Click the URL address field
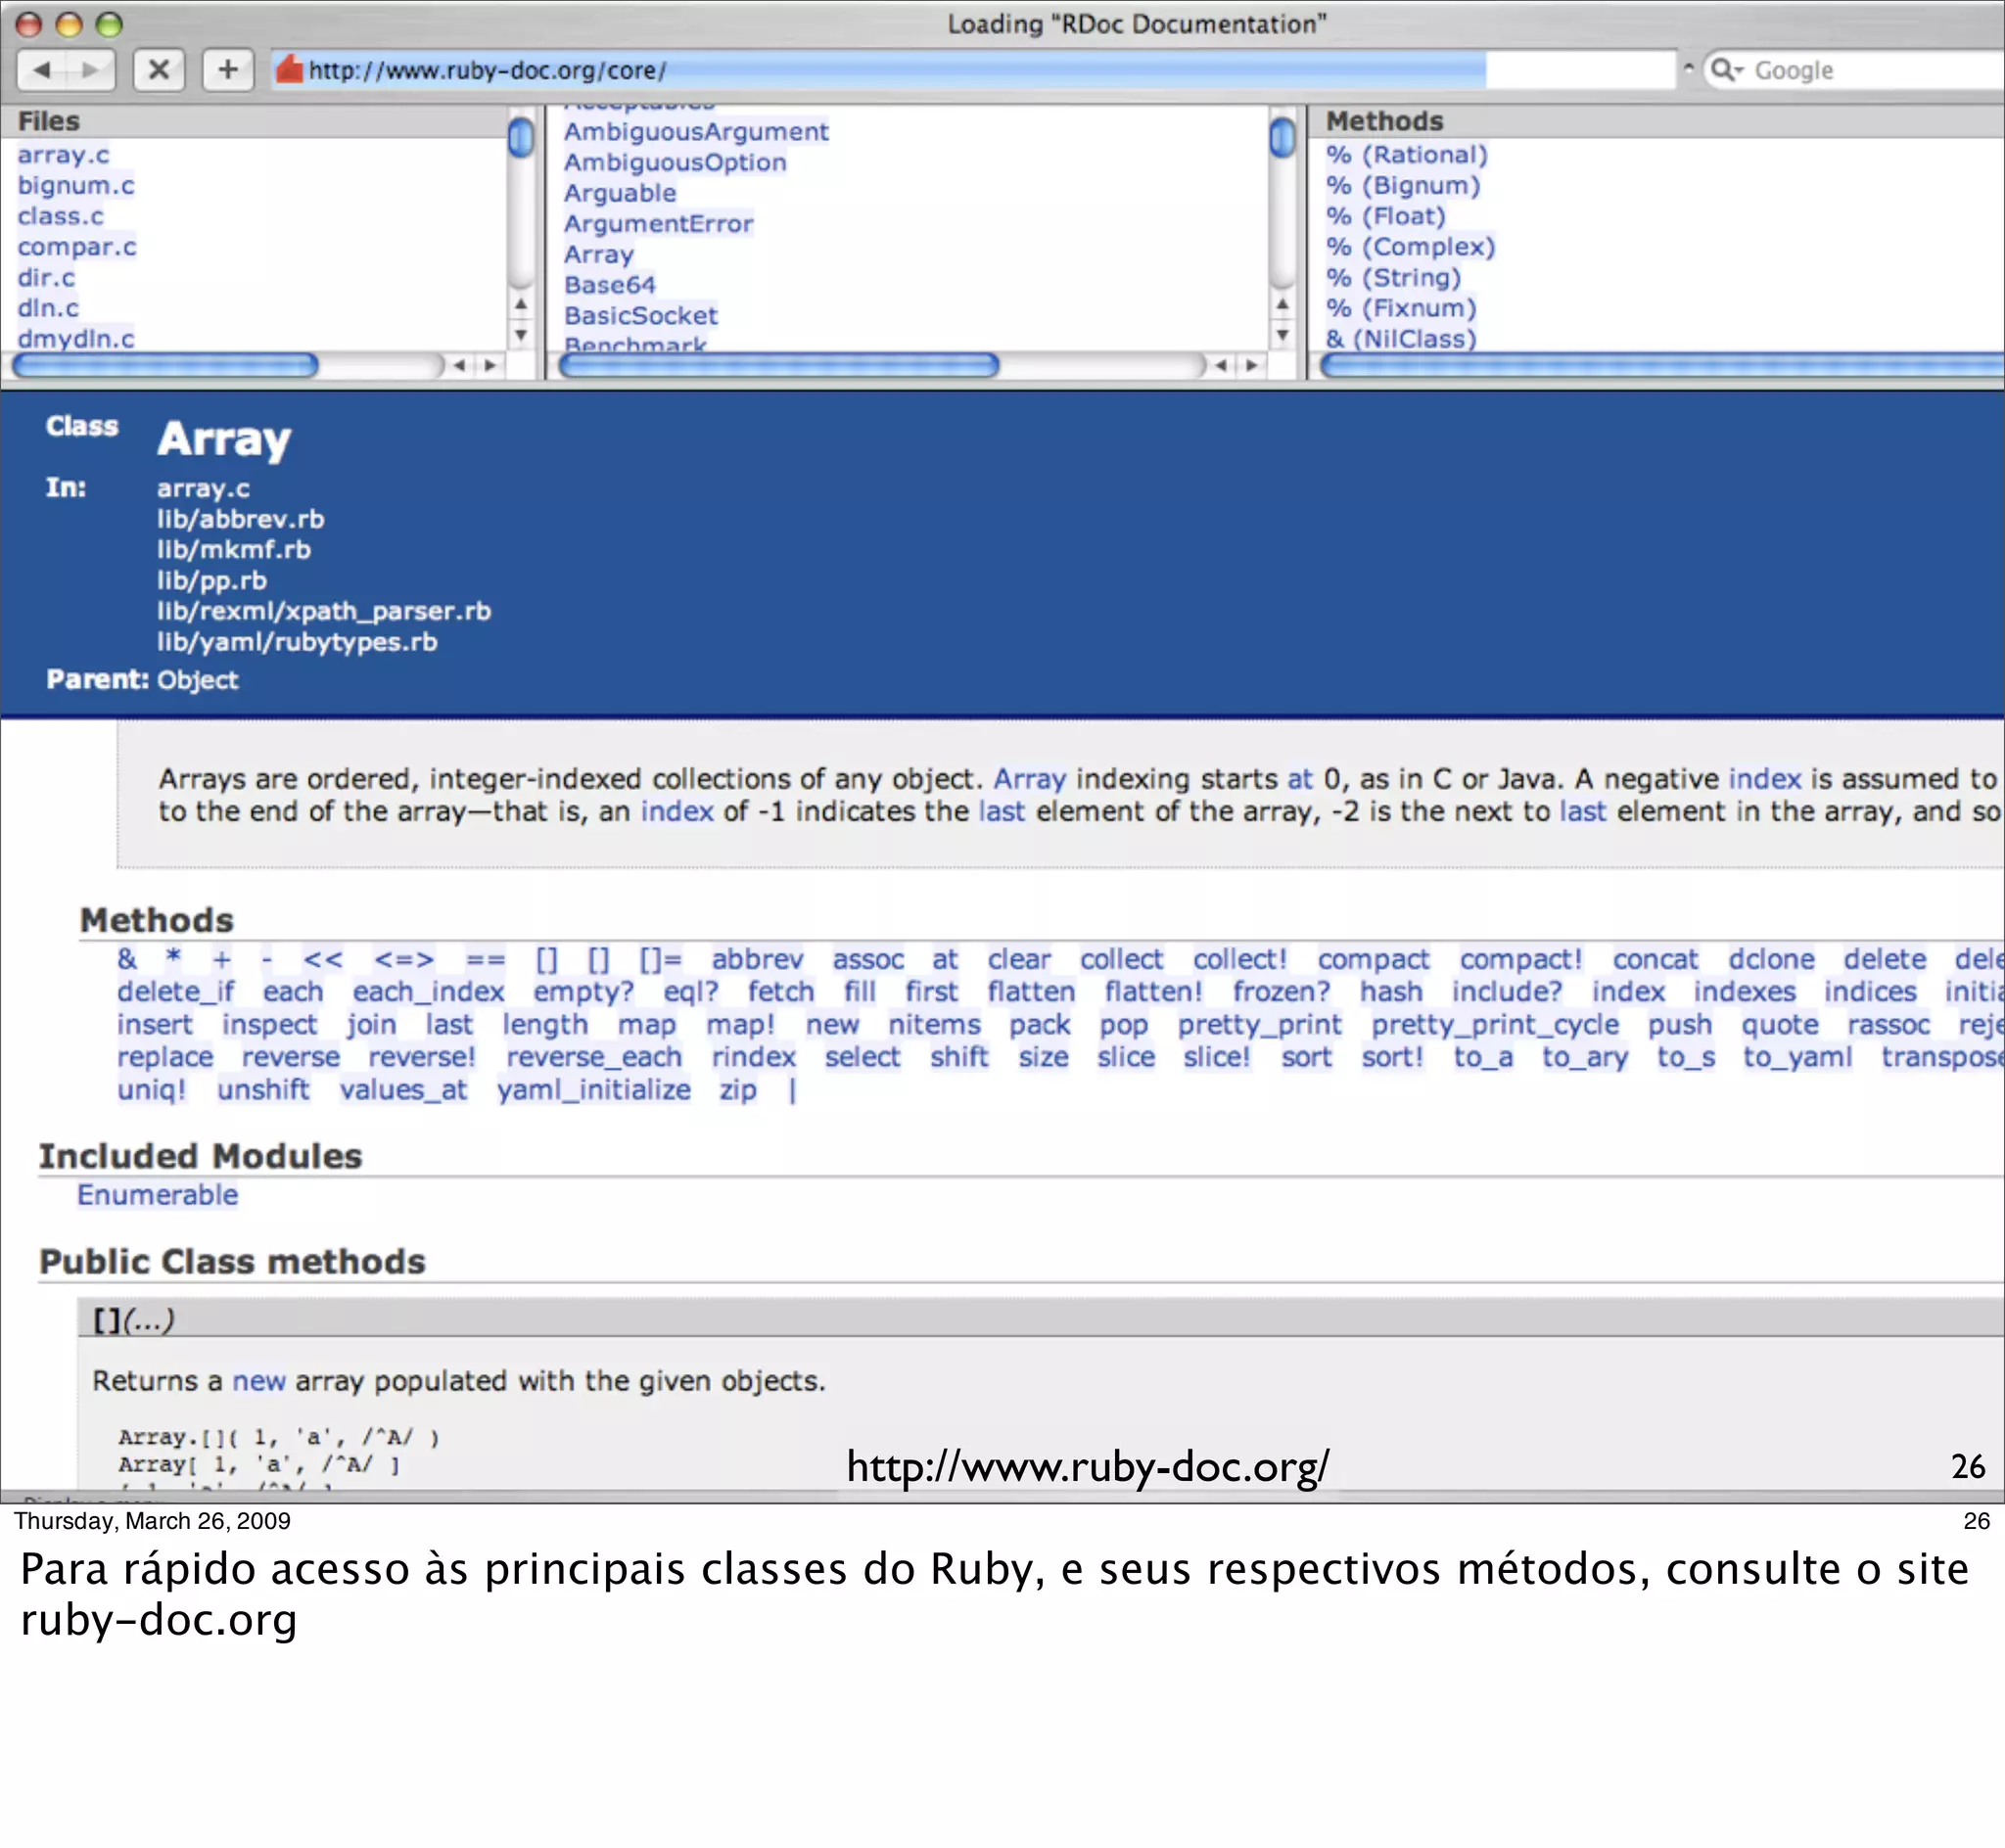The height and width of the screenshot is (1848, 2005). coord(974,70)
